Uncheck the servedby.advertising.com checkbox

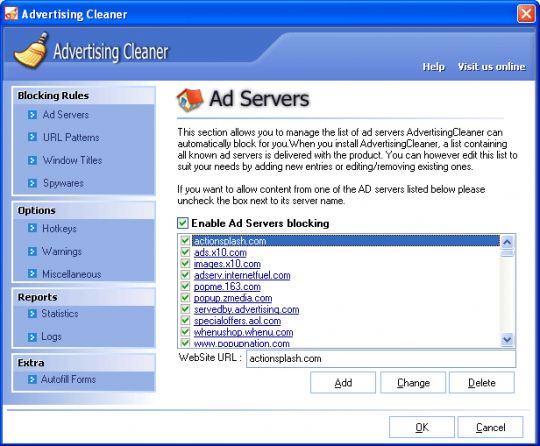pyautogui.click(x=185, y=309)
